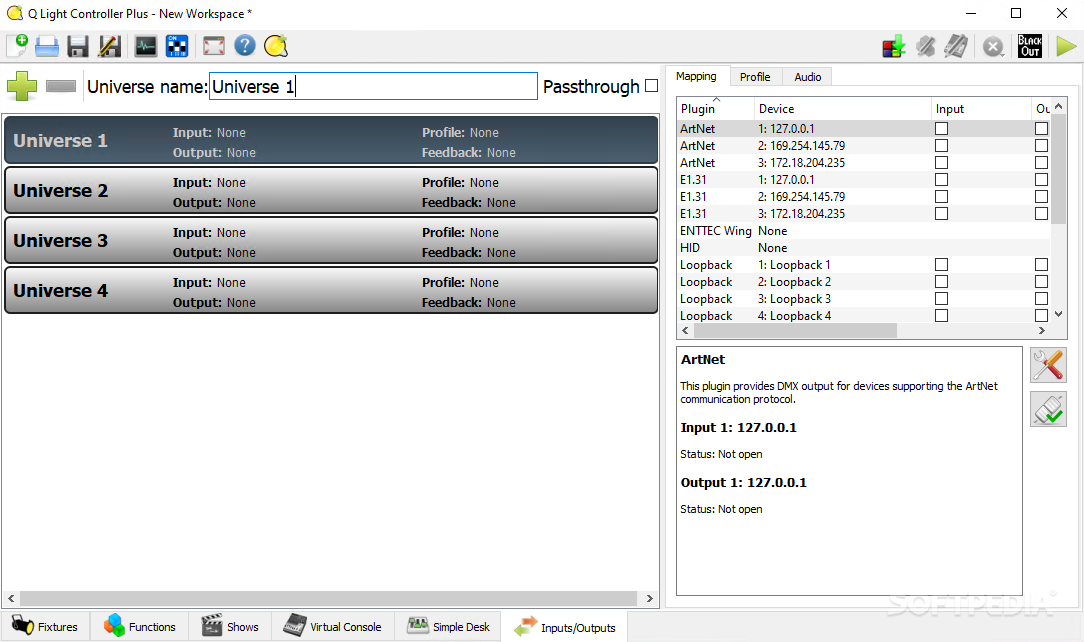The image size is (1084, 642).
Task: Enable output for ArtNet 1: 127.0.0.1
Action: [1041, 129]
